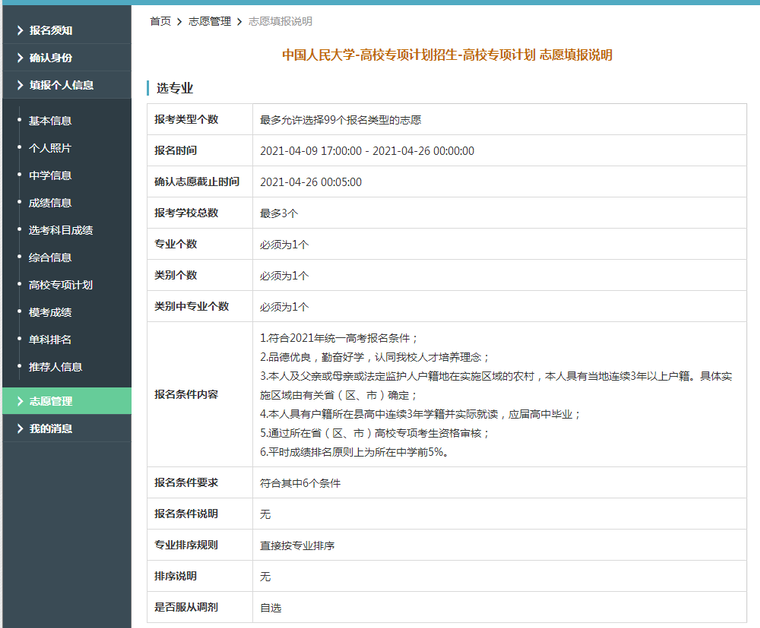Click 志愿管理 breadcrumb link
760x628 pixels.
point(209,21)
